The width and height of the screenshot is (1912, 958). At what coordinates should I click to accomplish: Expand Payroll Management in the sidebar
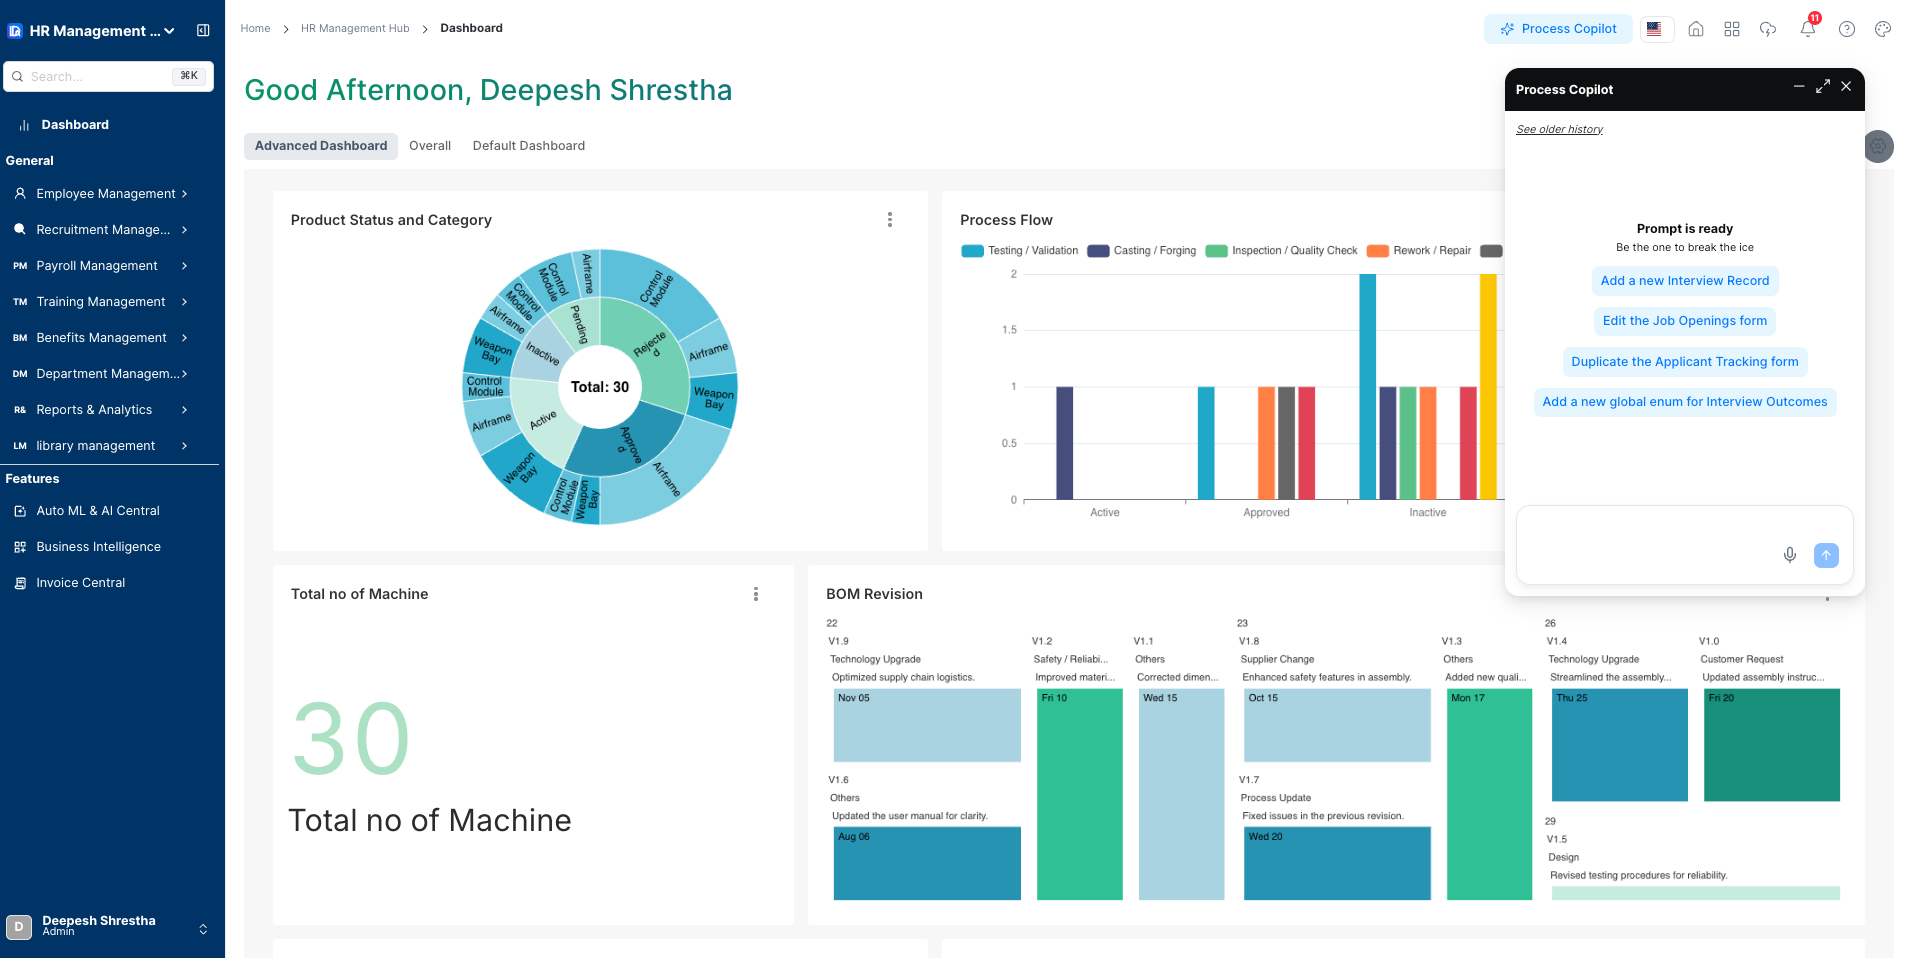pyautogui.click(x=95, y=265)
